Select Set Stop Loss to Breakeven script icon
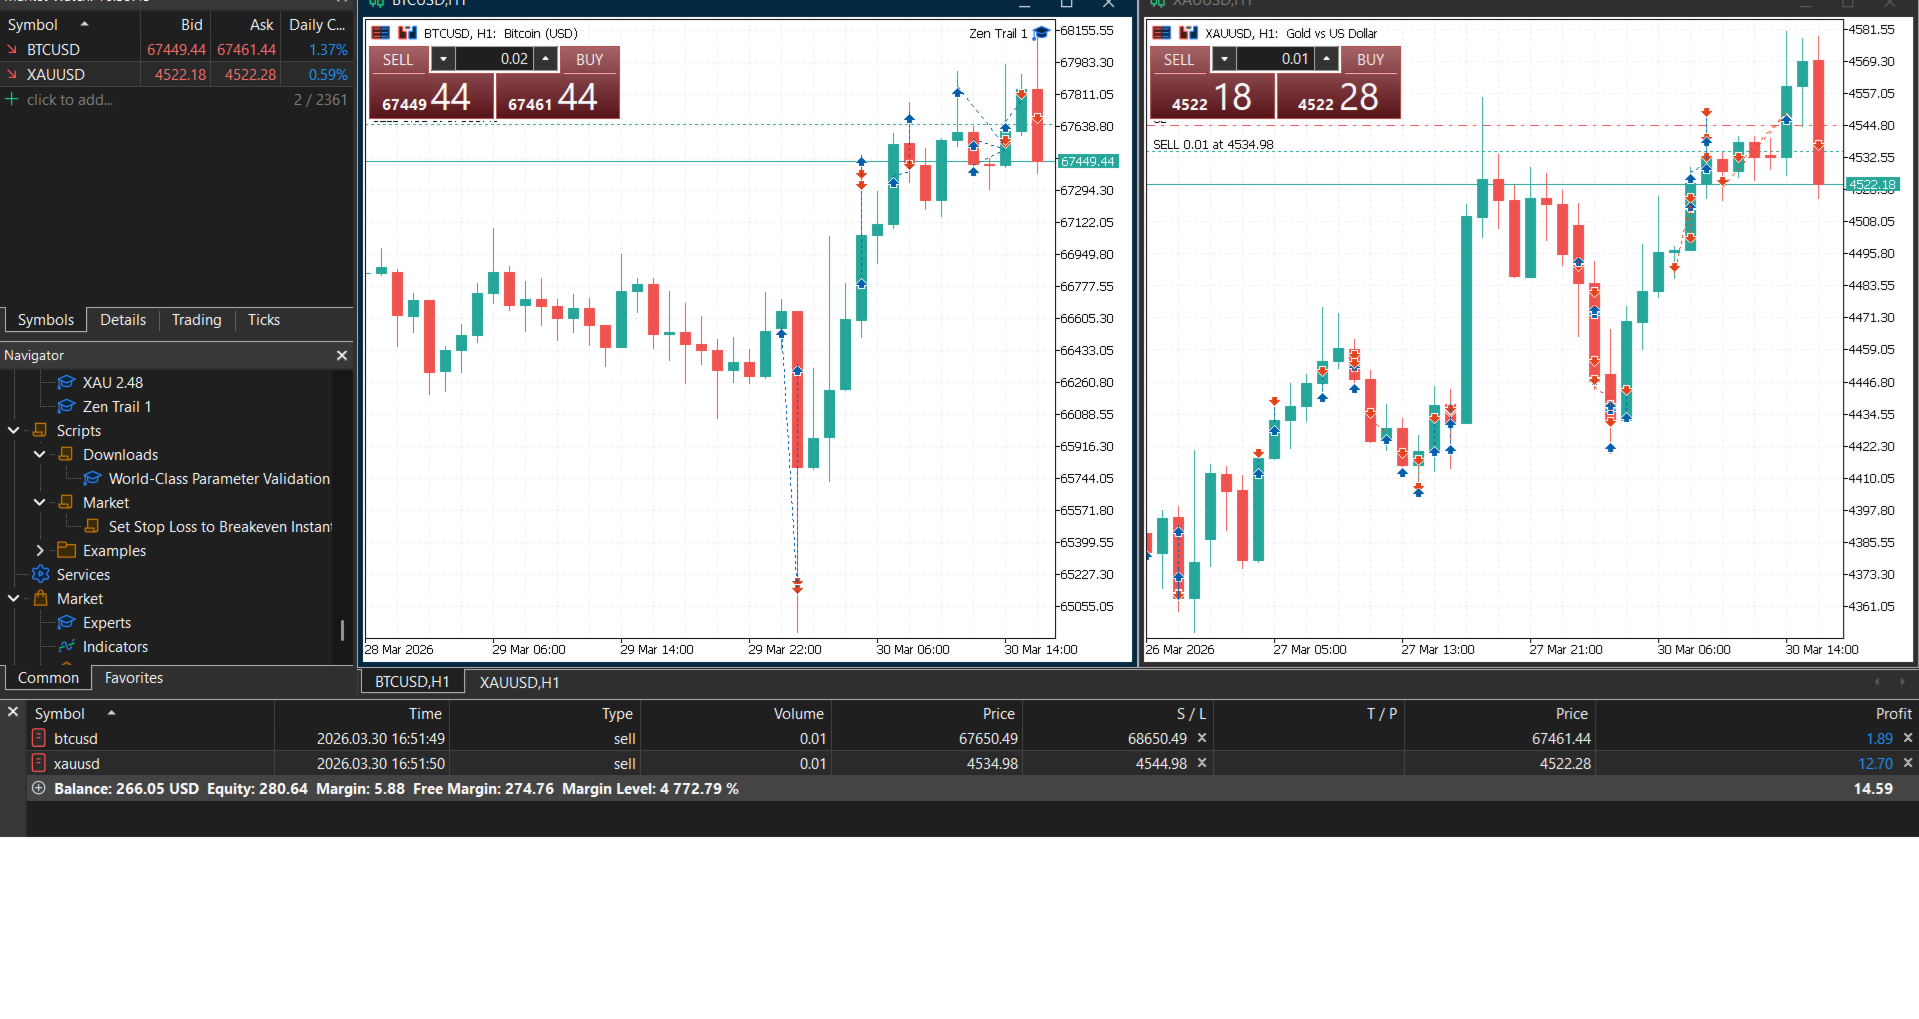1919x1019 pixels. click(x=93, y=526)
